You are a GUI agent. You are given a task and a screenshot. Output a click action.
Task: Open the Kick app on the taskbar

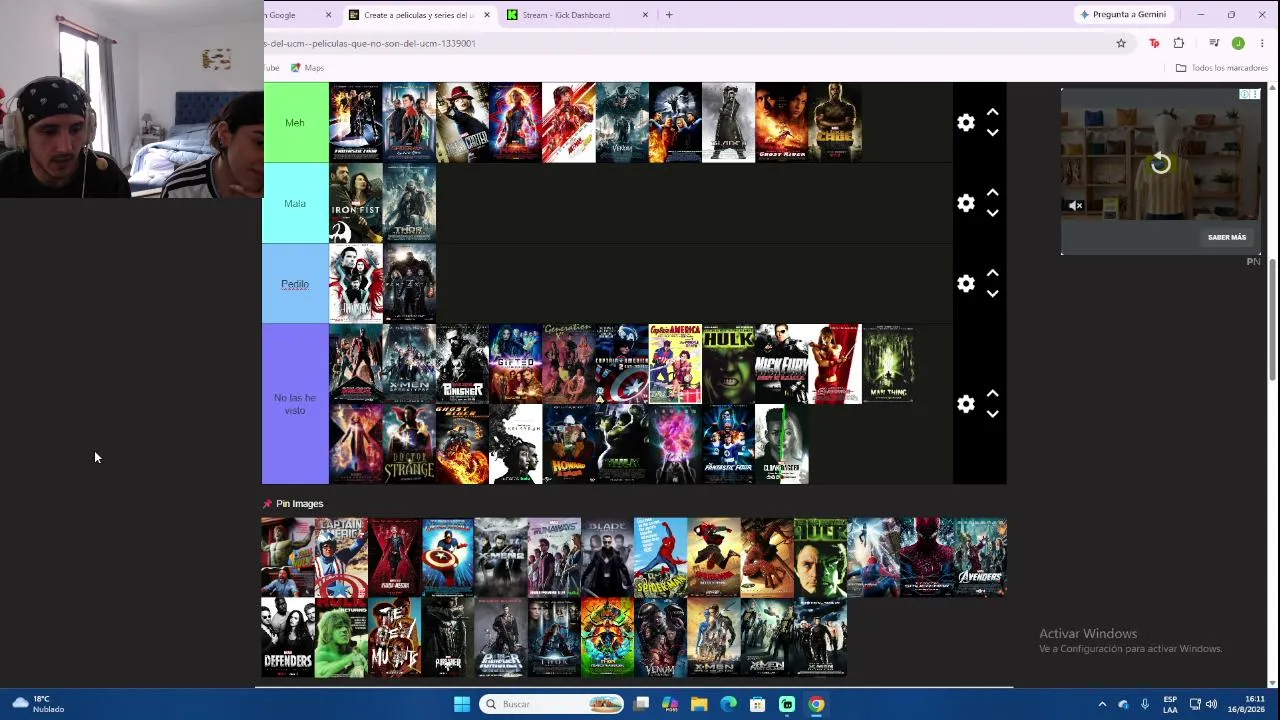[787, 704]
